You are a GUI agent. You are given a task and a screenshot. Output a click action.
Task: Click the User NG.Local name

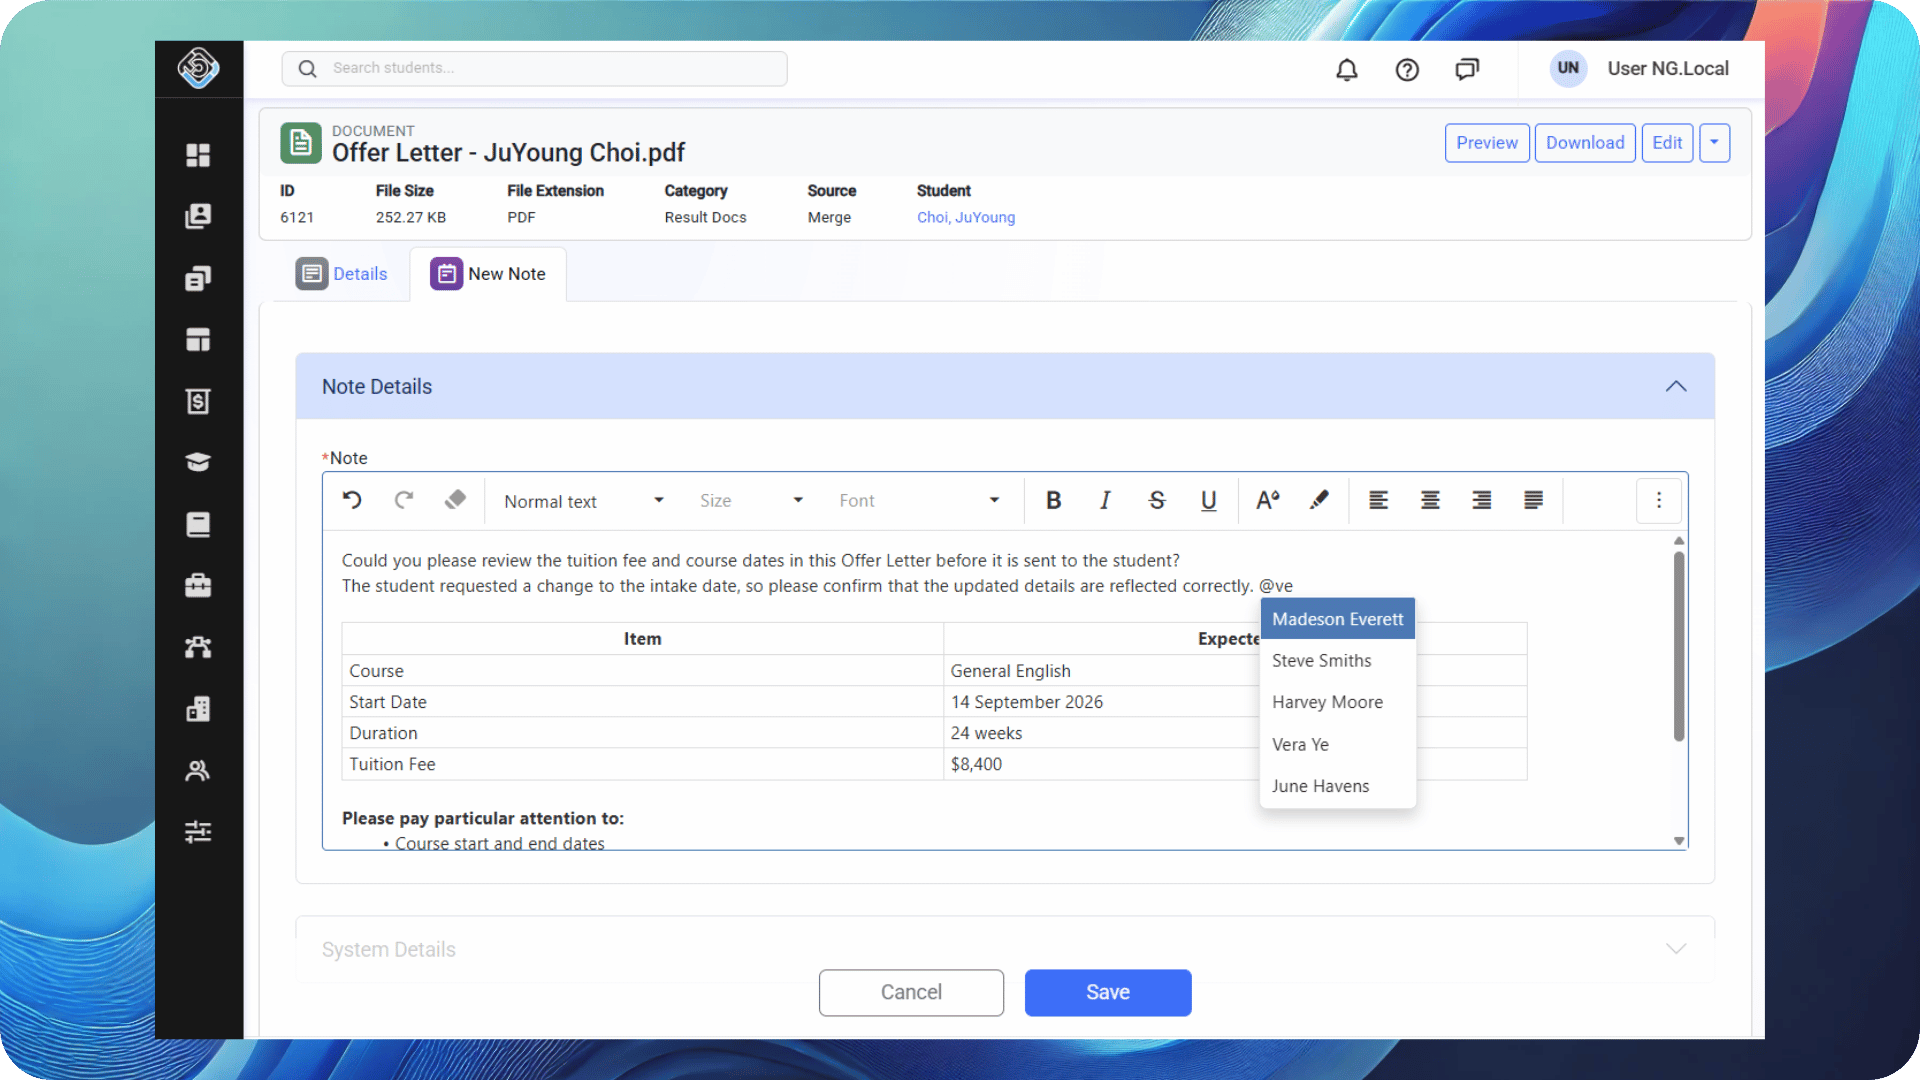[x=1668, y=69]
